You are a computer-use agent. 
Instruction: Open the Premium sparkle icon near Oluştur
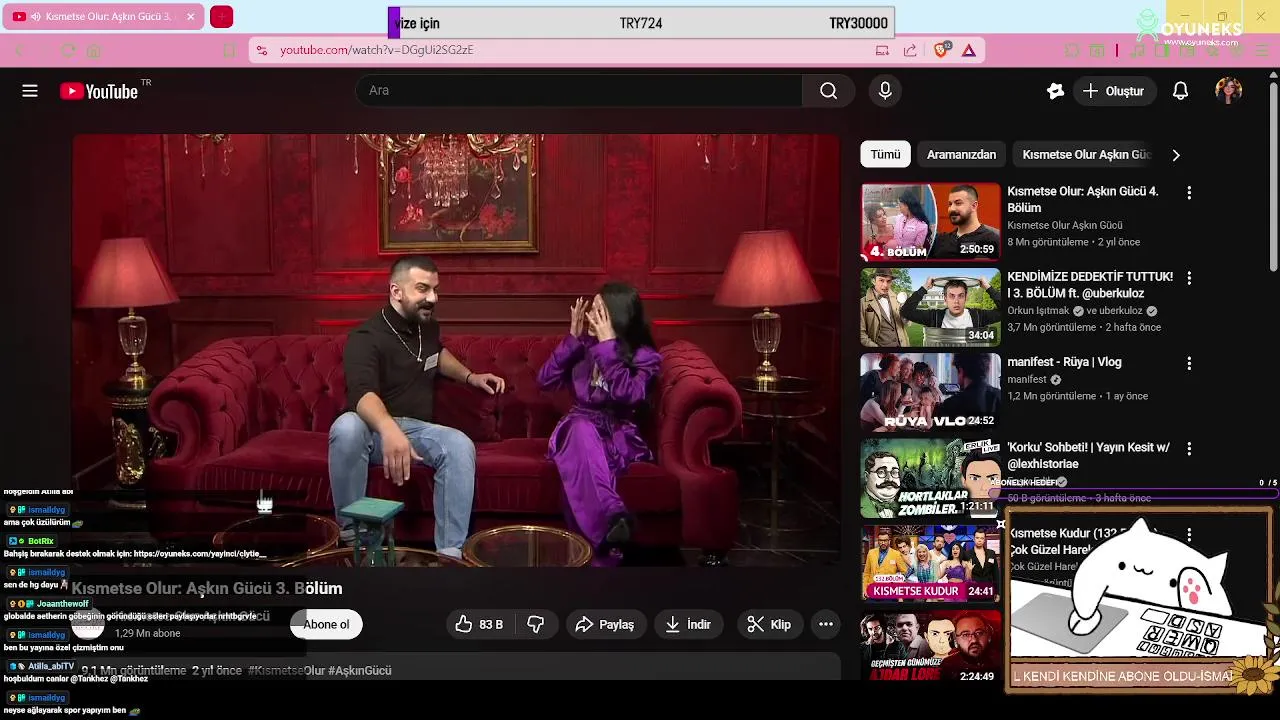(x=1055, y=91)
